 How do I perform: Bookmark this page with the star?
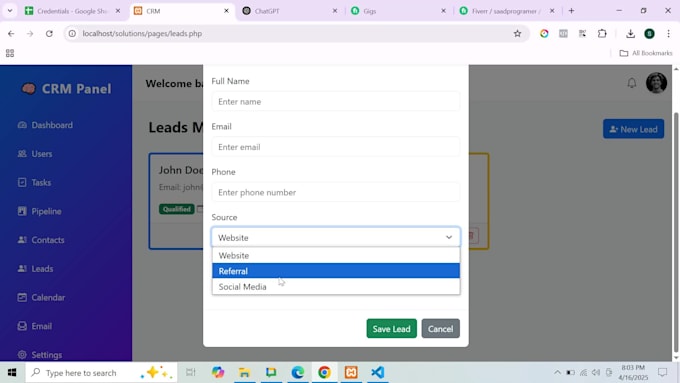(x=517, y=33)
